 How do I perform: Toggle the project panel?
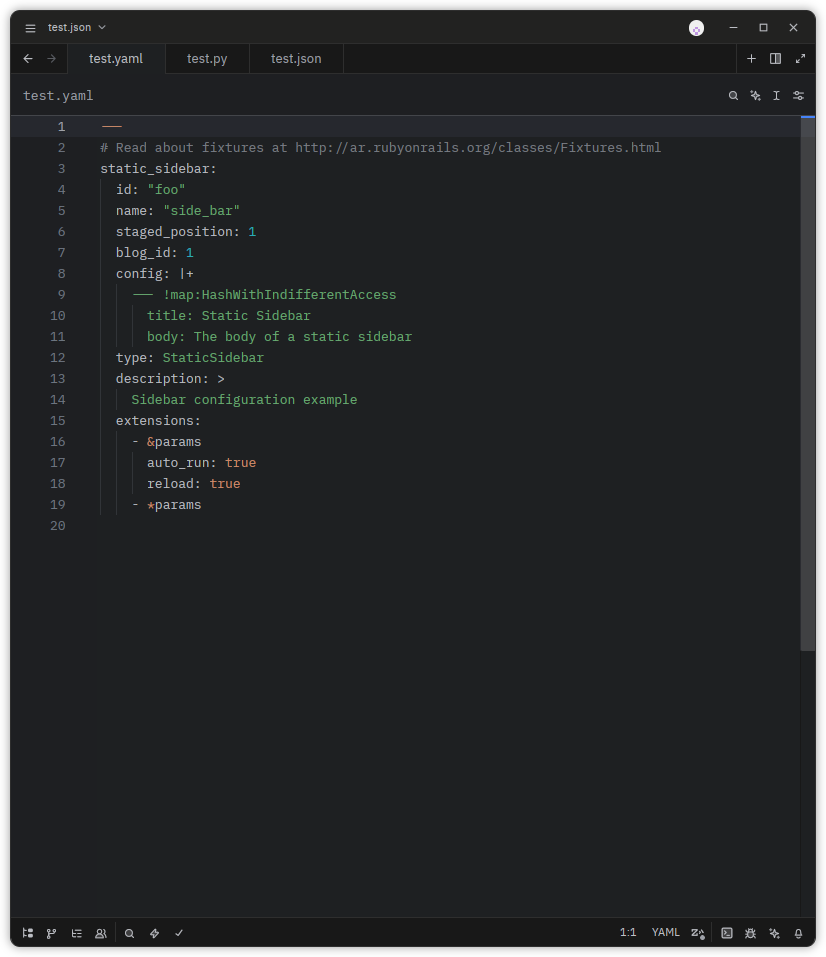tap(27, 933)
